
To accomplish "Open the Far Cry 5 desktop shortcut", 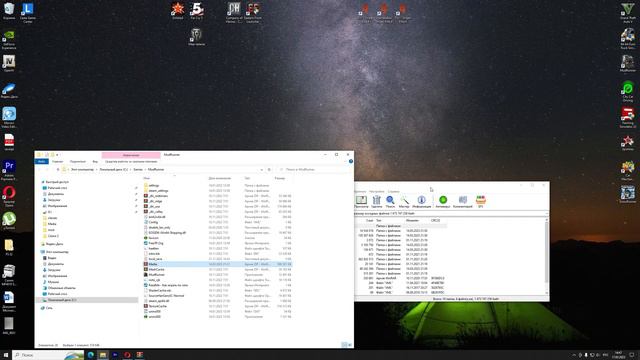I will pyautogui.click(x=197, y=11).
